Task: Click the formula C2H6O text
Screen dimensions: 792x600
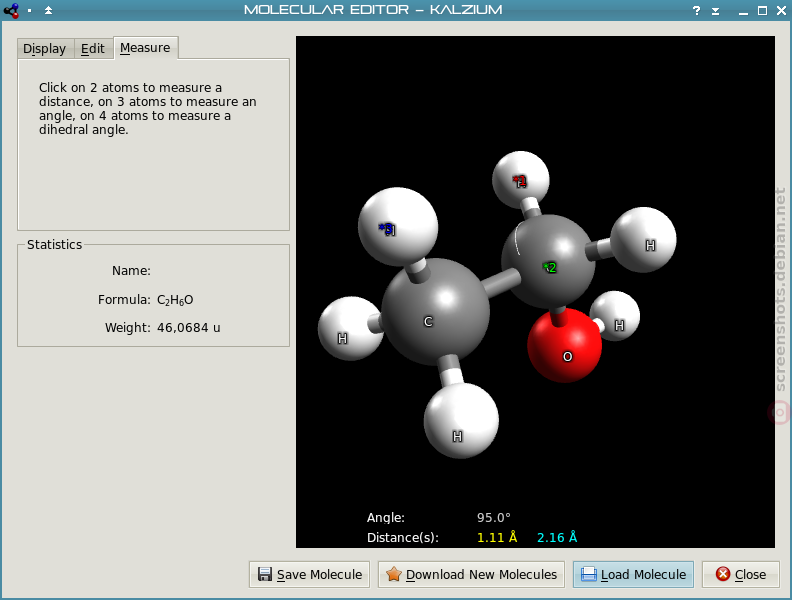Action: click(x=175, y=300)
